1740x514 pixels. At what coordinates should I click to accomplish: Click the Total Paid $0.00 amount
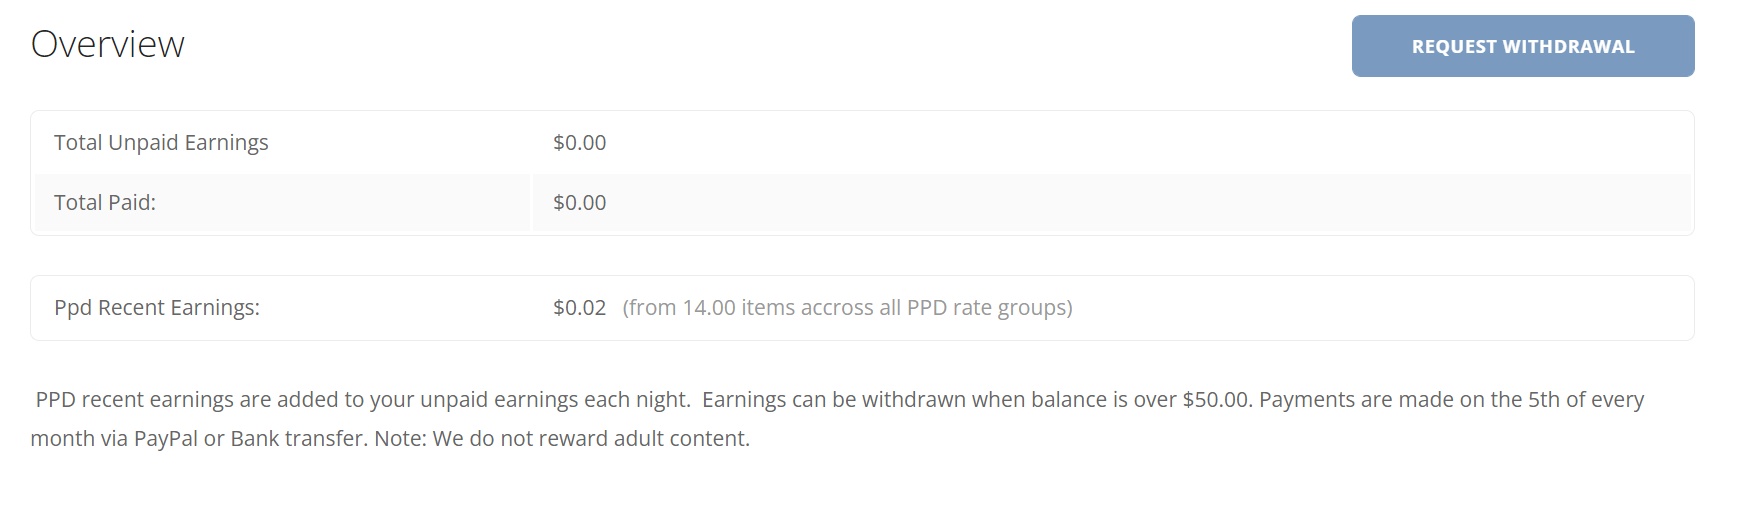pos(580,203)
